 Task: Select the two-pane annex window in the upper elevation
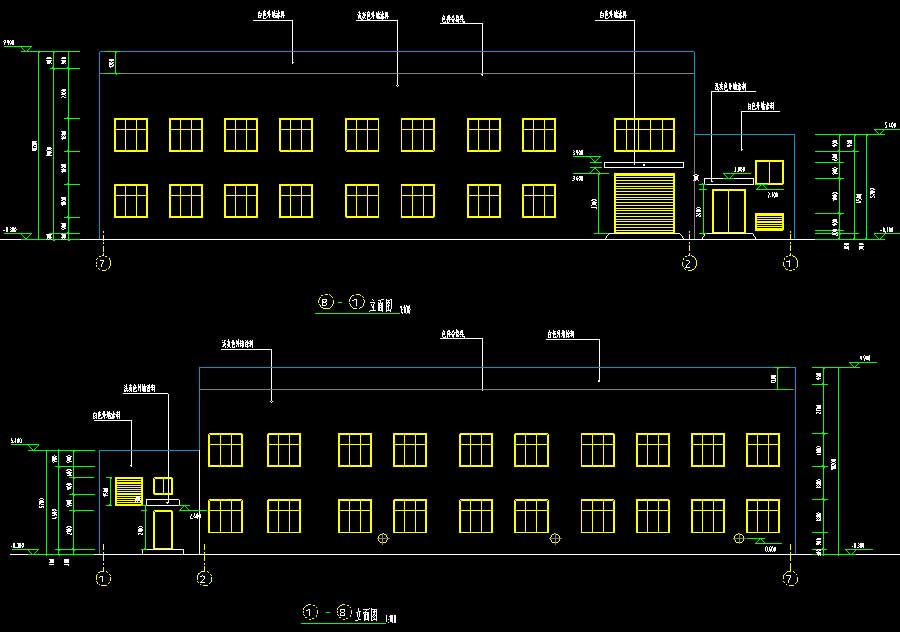[x=769, y=172]
